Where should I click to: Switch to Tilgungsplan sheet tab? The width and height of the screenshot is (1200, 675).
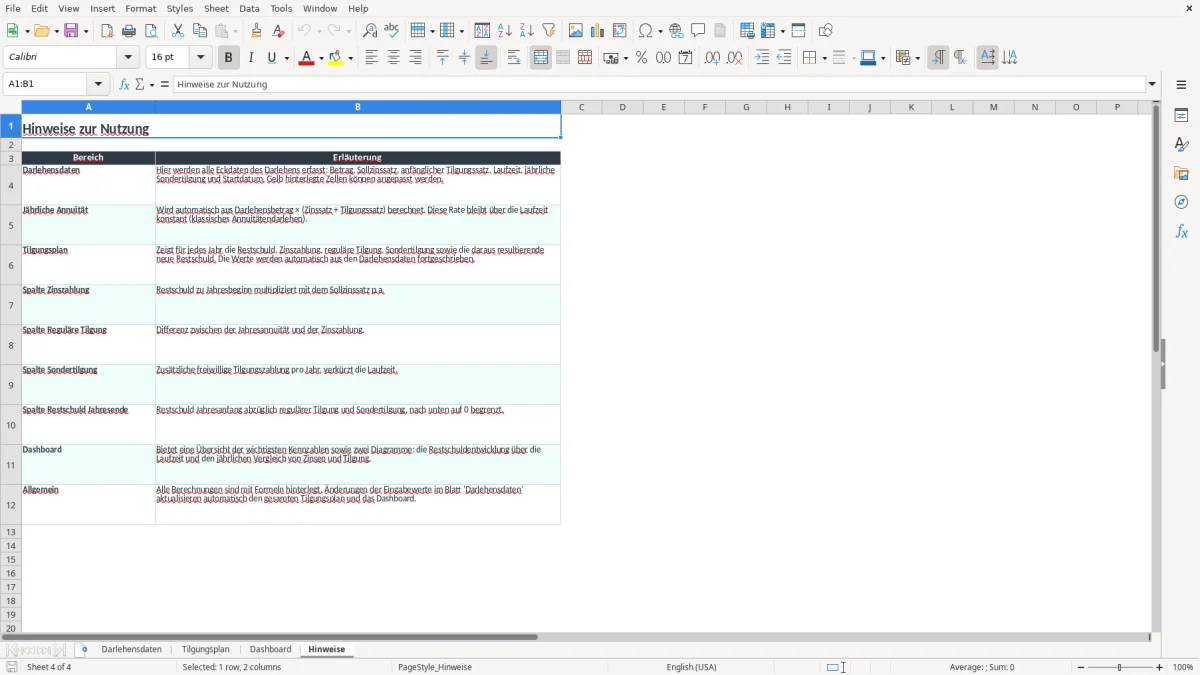[205, 649]
